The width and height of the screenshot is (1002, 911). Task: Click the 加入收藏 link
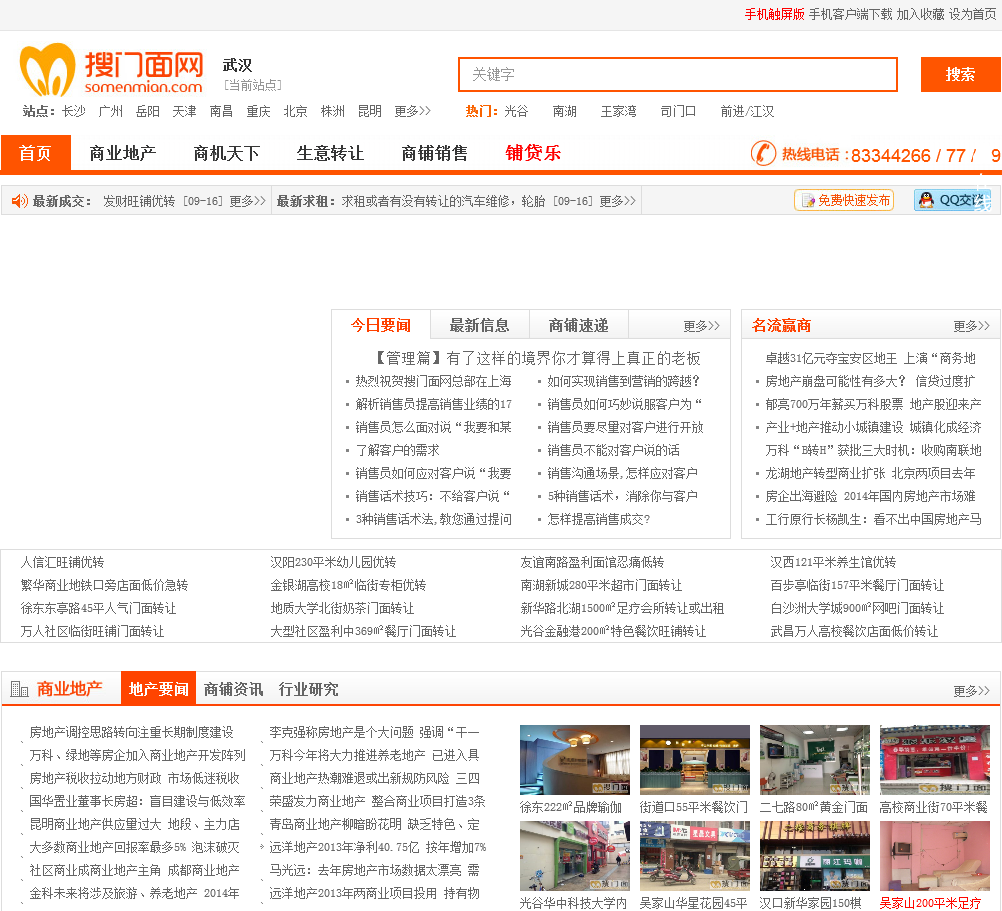[x=920, y=14]
